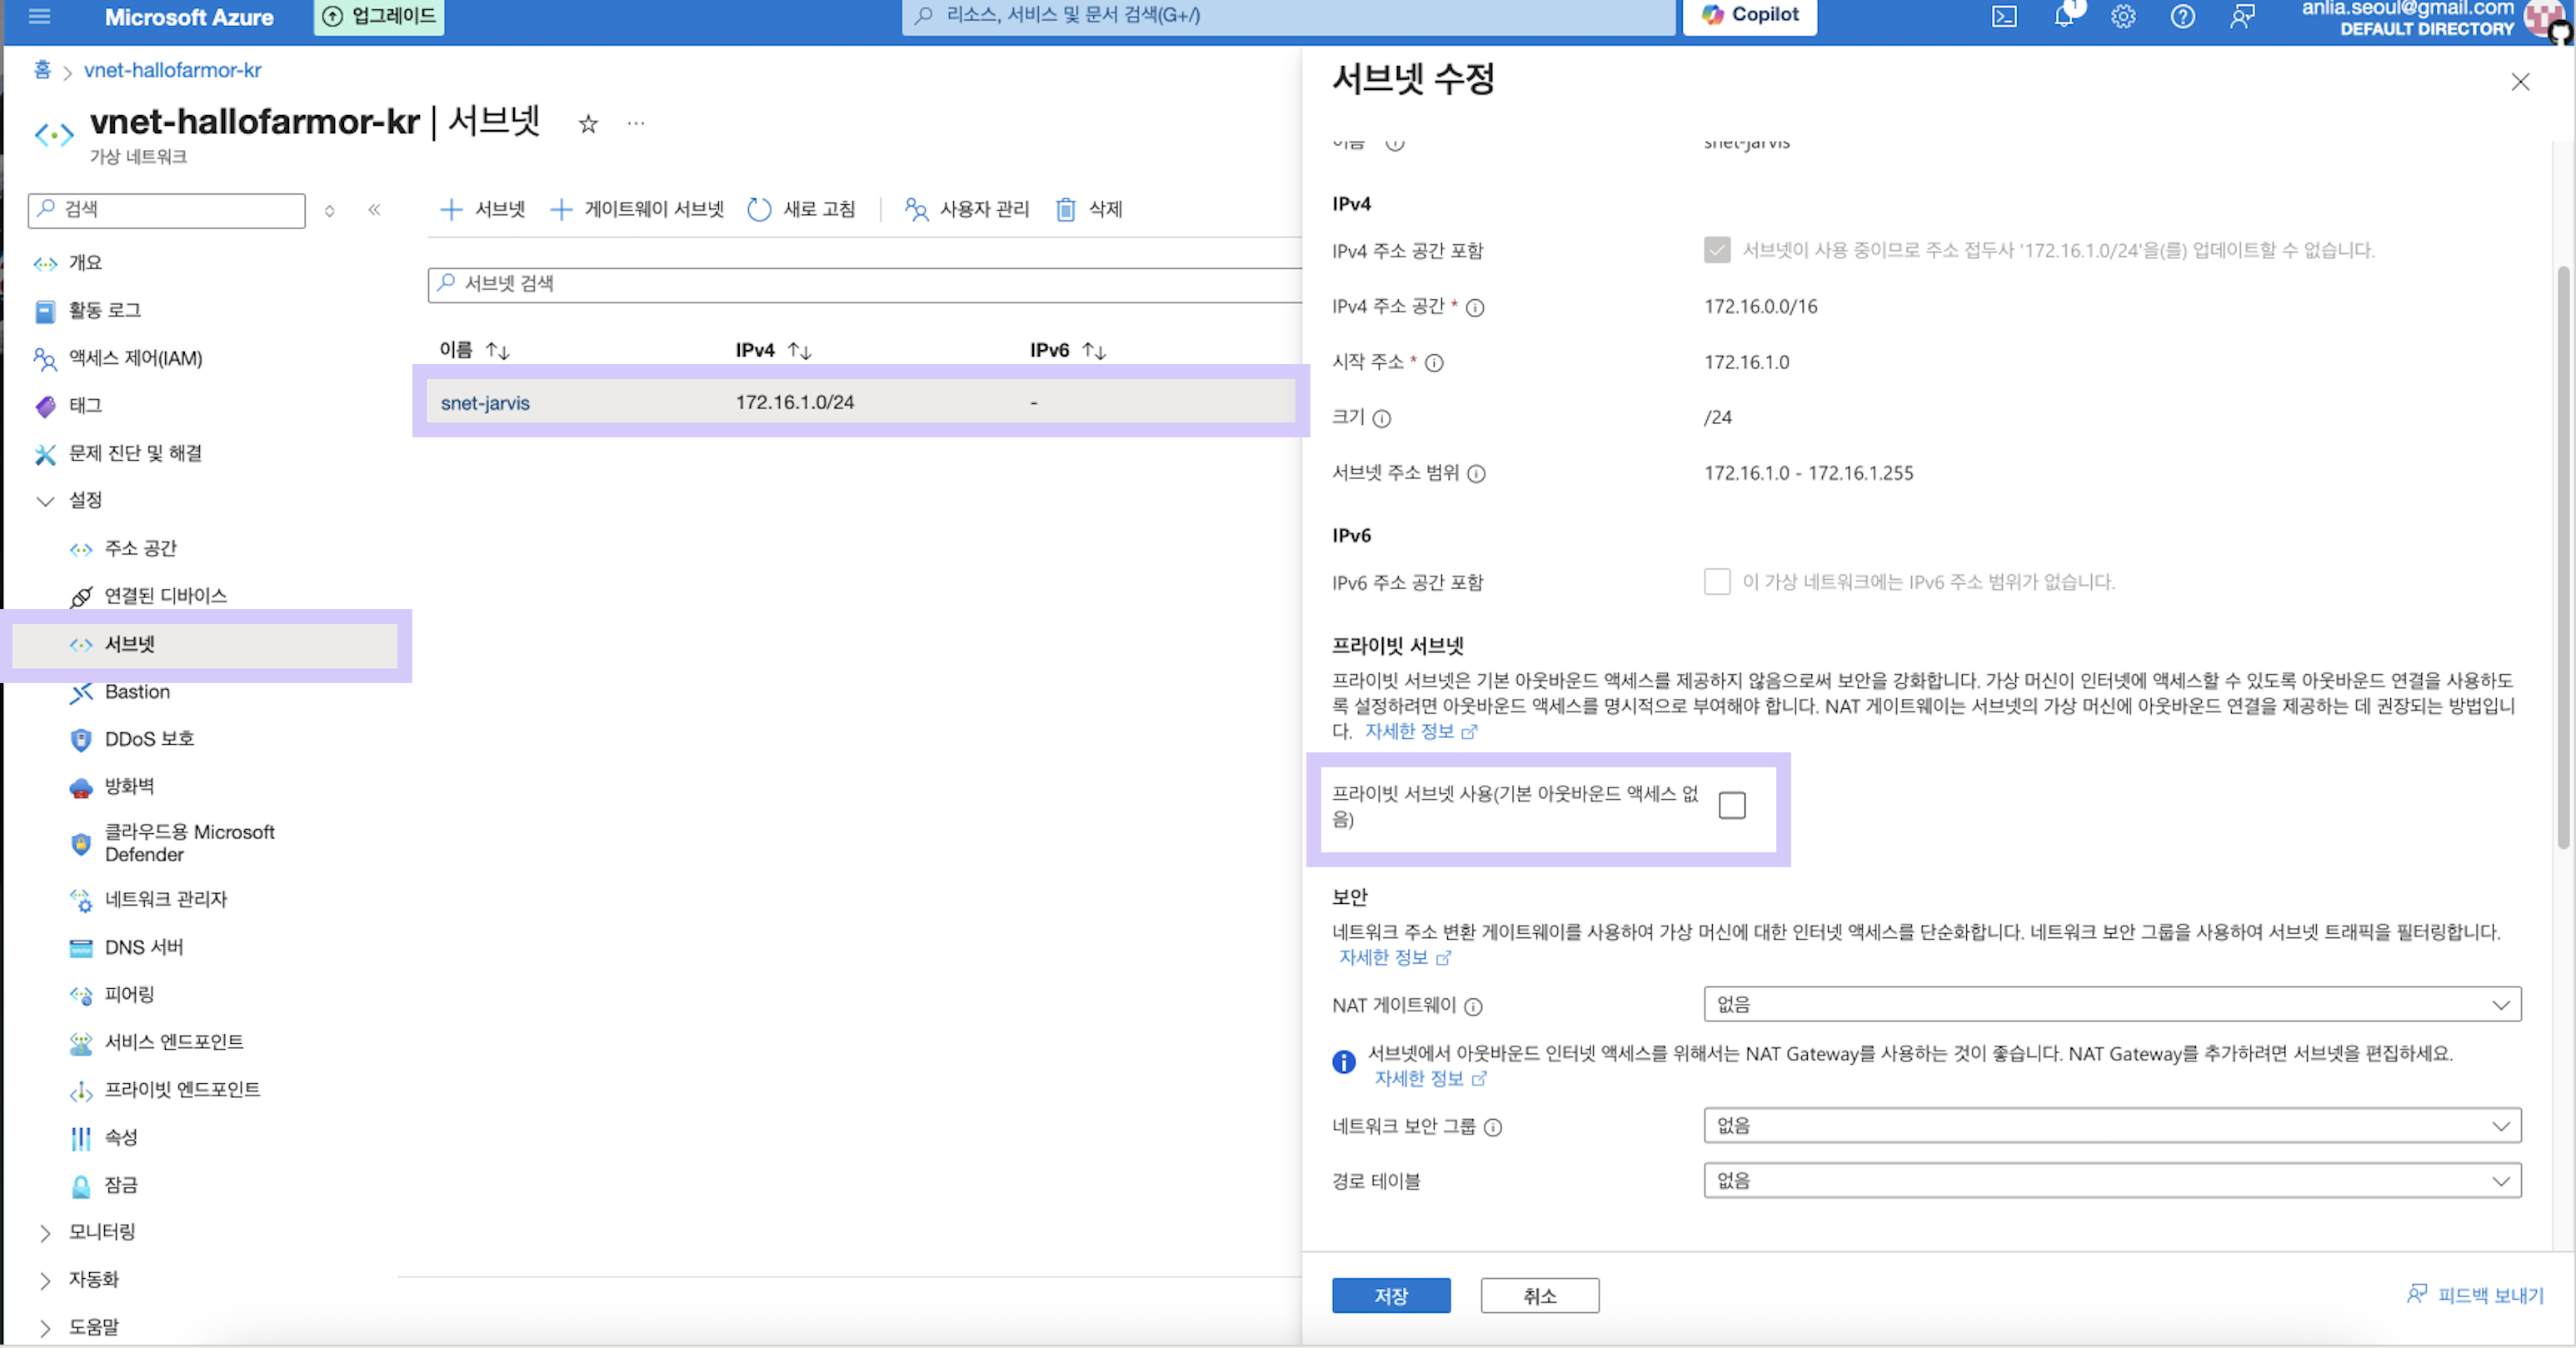This screenshot has height=1348, width=2576.
Task: Open Cloud Shell terminal icon
Action: point(2004,16)
